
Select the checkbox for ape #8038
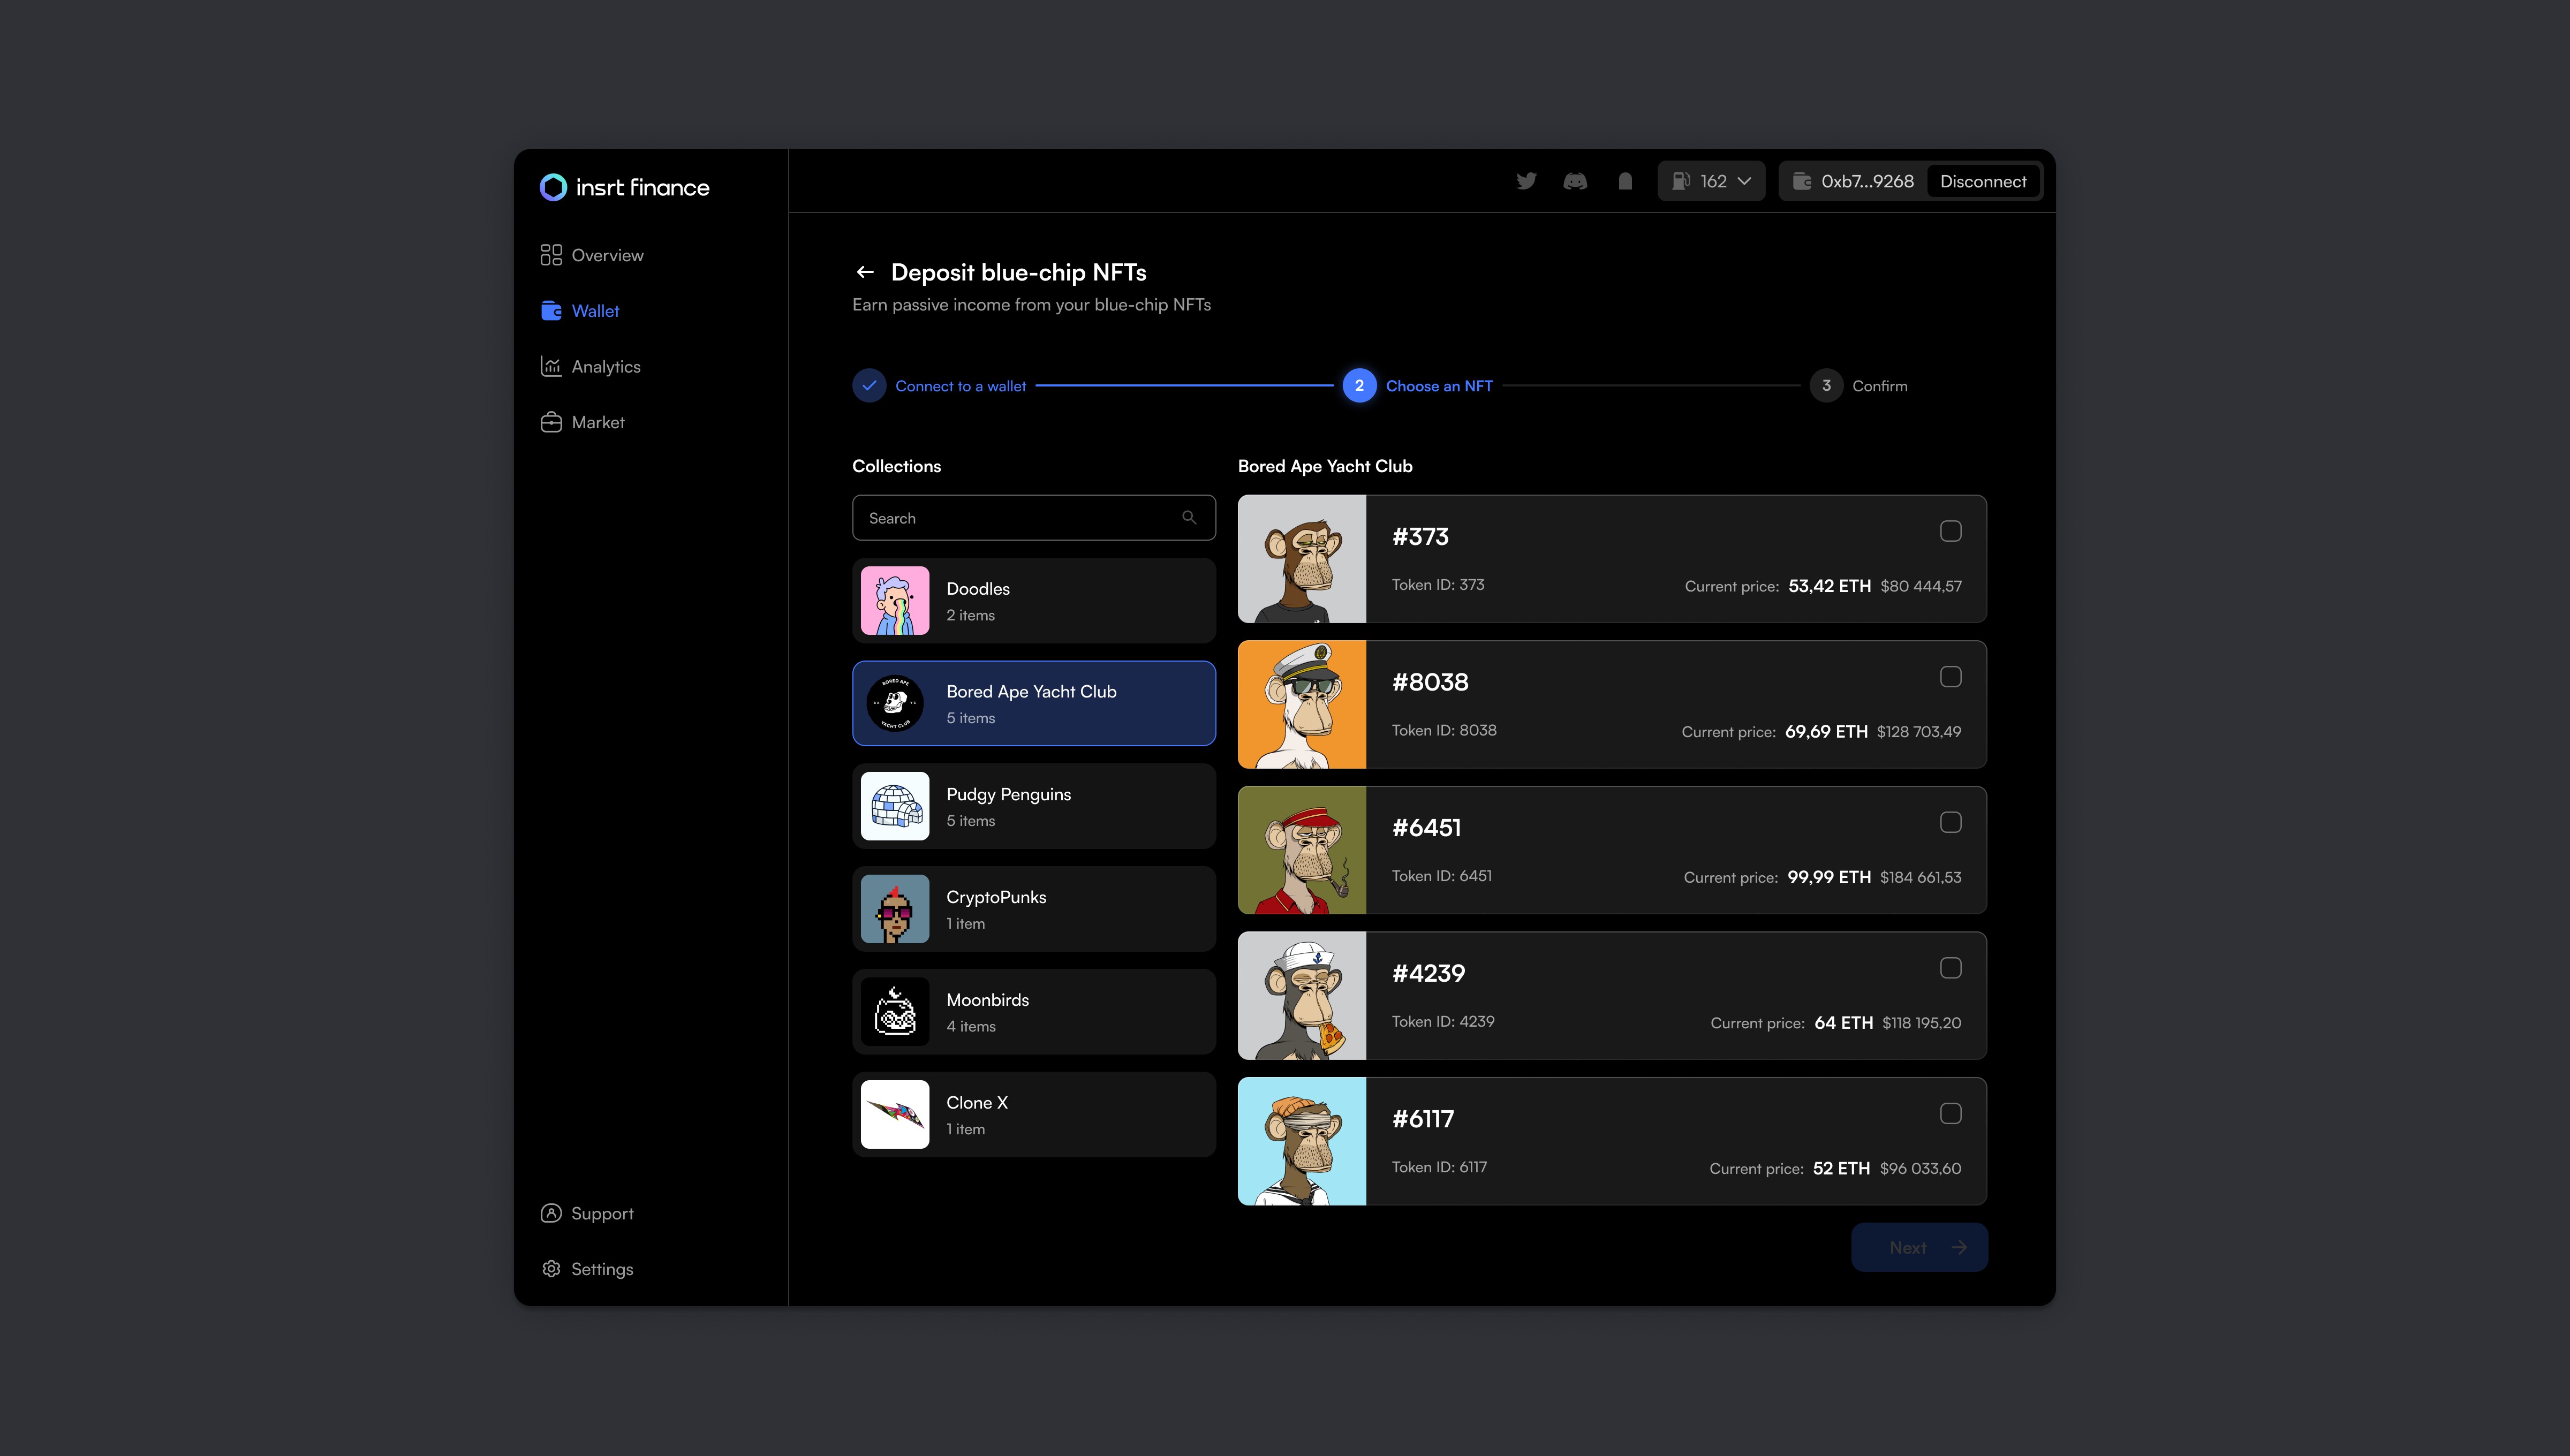click(1950, 677)
